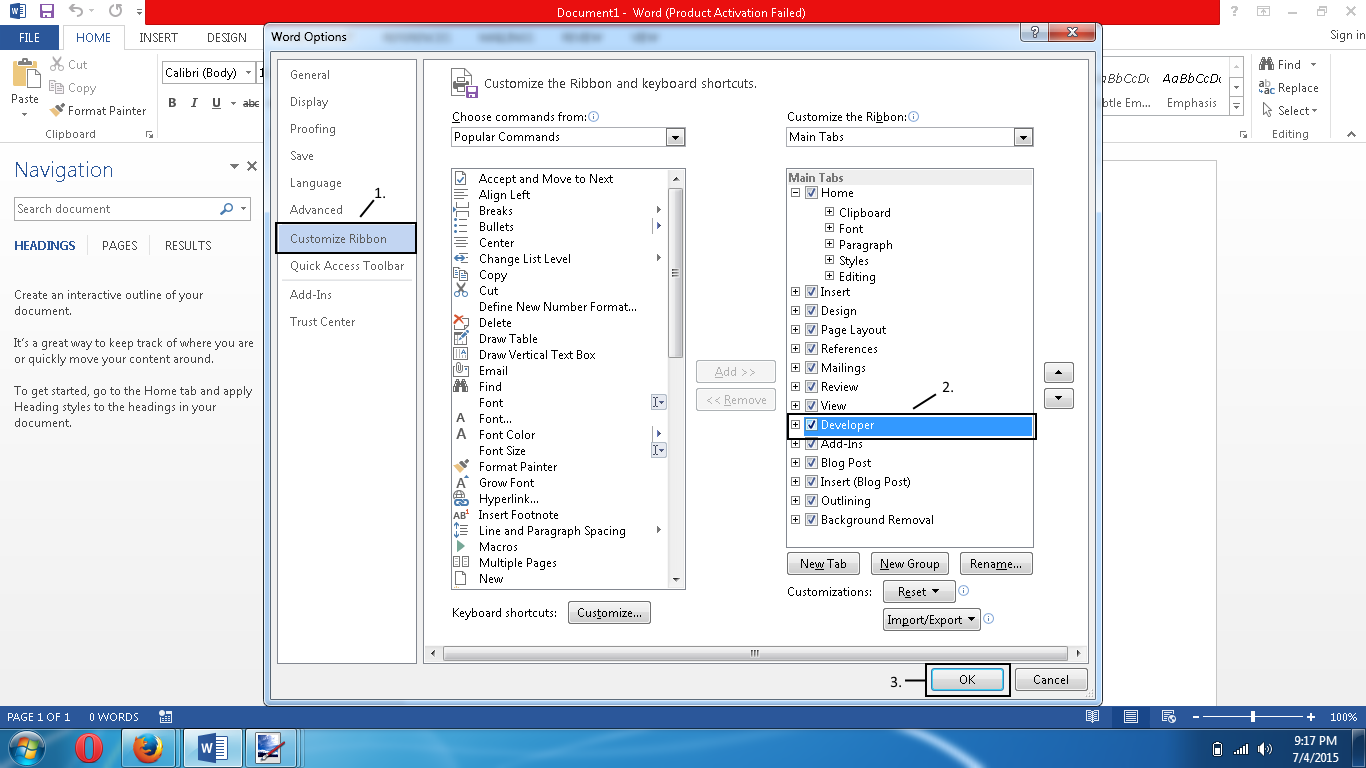The height and width of the screenshot is (768, 1366).
Task: Toggle the Page Layout checkbox
Action: coord(812,330)
